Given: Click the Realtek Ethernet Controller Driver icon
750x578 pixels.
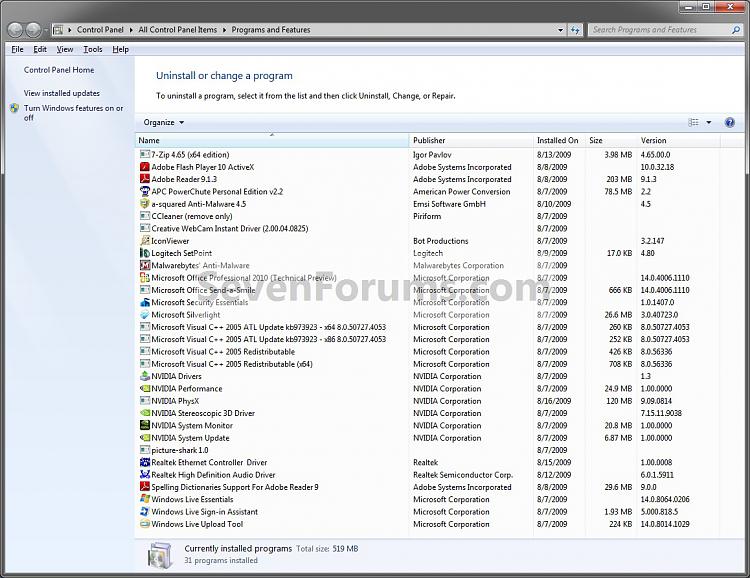Looking at the screenshot, I should click(144, 462).
